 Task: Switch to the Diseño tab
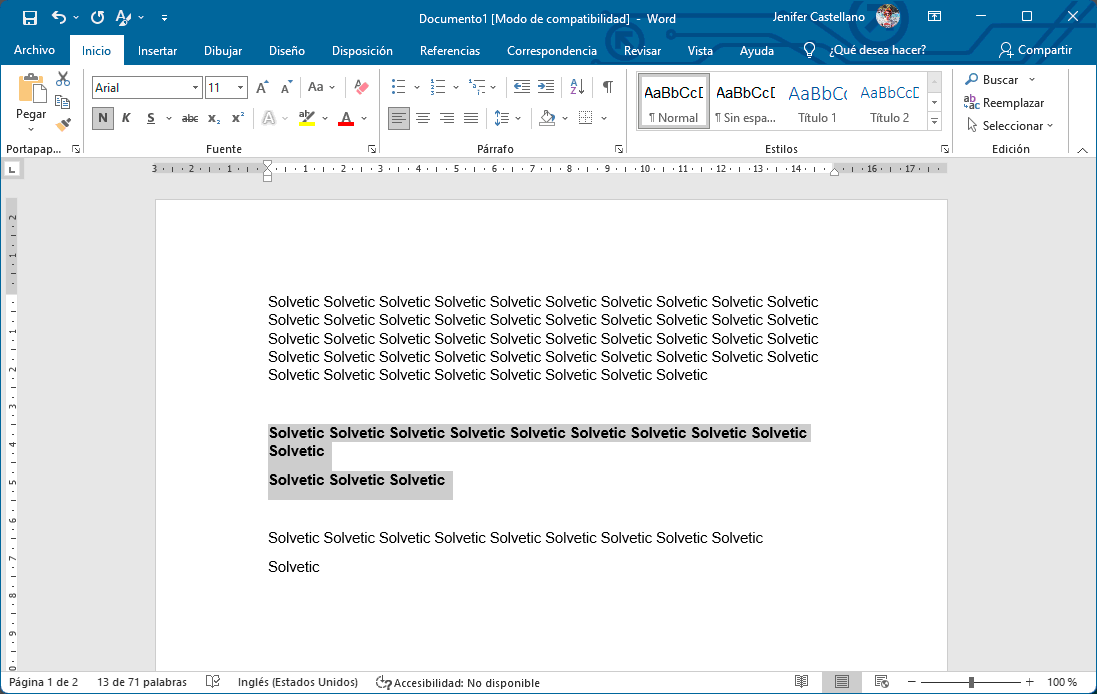tap(287, 50)
